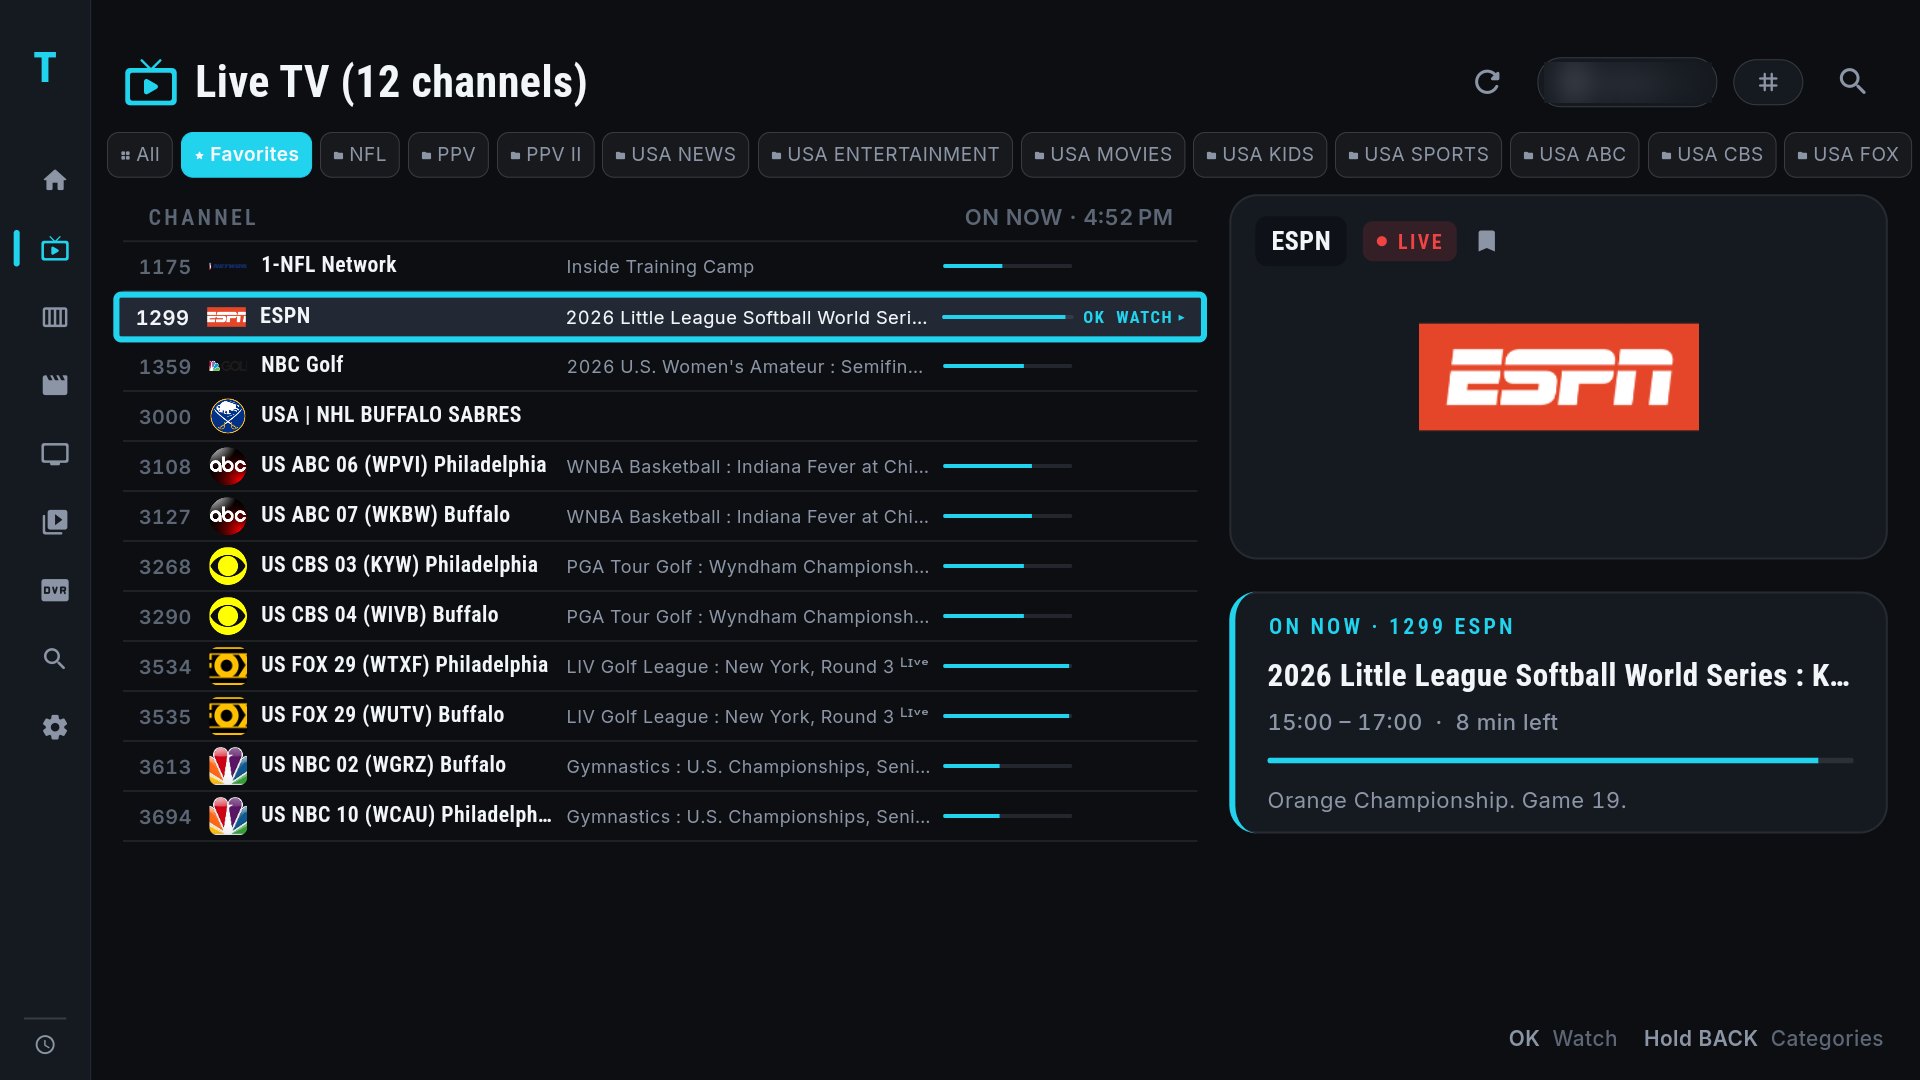The height and width of the screenshot is (1080, 1920).
Task: Switch to the NFL category
Action: pos(360,155)
